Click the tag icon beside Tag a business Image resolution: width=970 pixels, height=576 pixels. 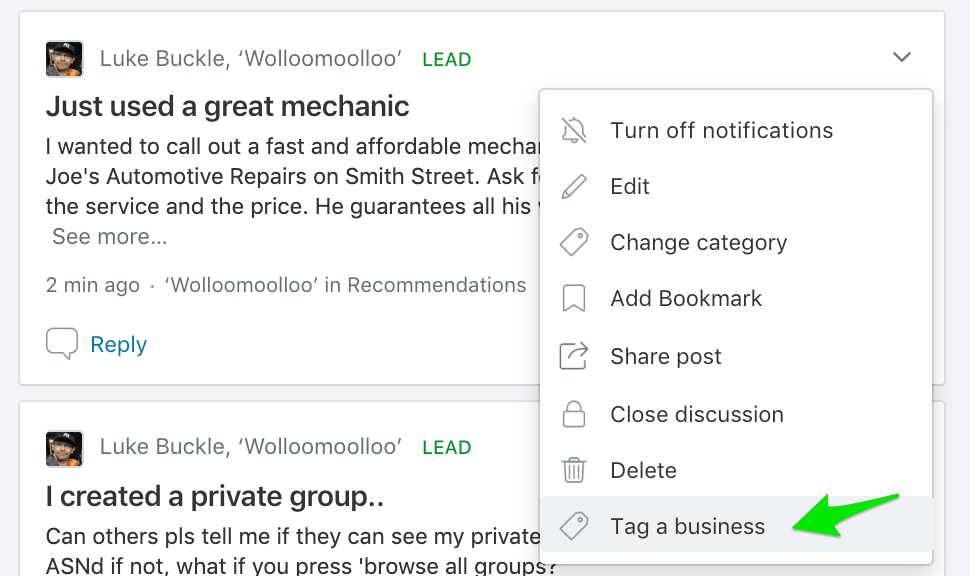coord(573,526)
